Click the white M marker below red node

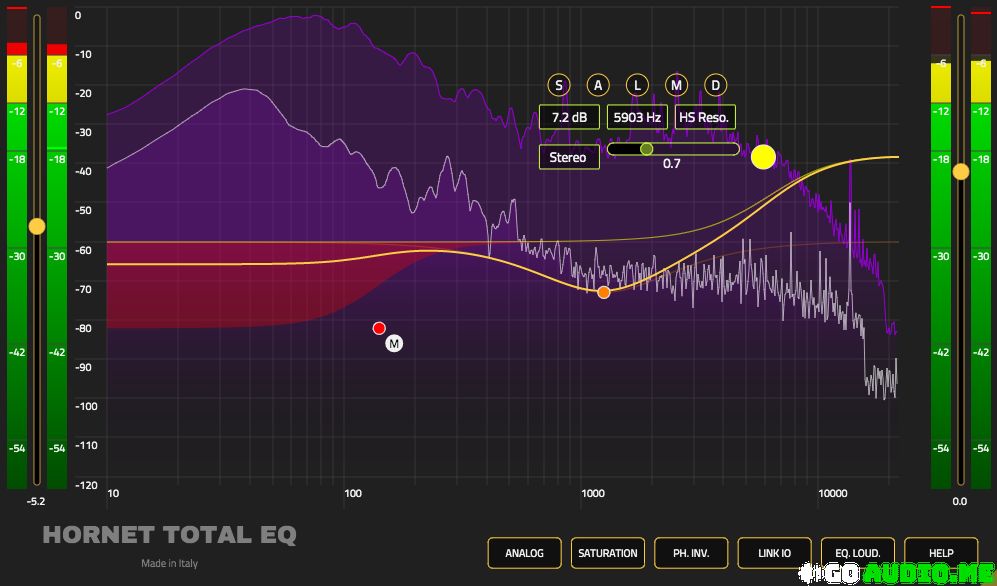coord(394,344)
